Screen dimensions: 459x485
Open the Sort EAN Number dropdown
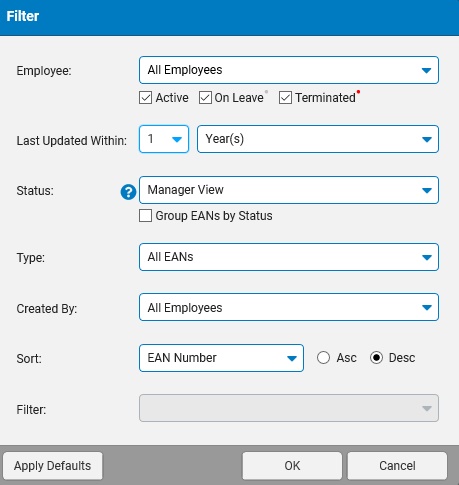(x=221, y=358)
